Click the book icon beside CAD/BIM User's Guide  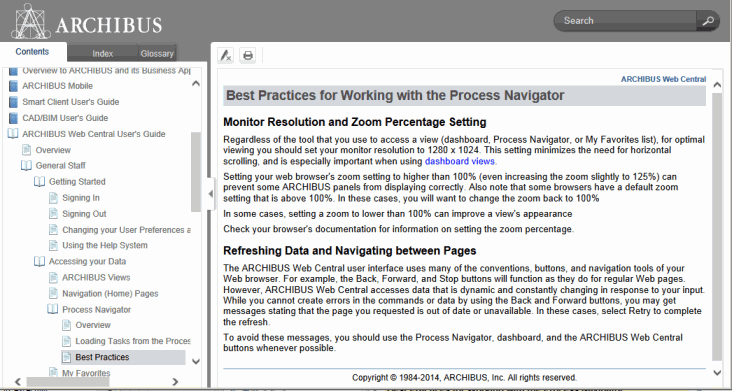click(13, 118)
